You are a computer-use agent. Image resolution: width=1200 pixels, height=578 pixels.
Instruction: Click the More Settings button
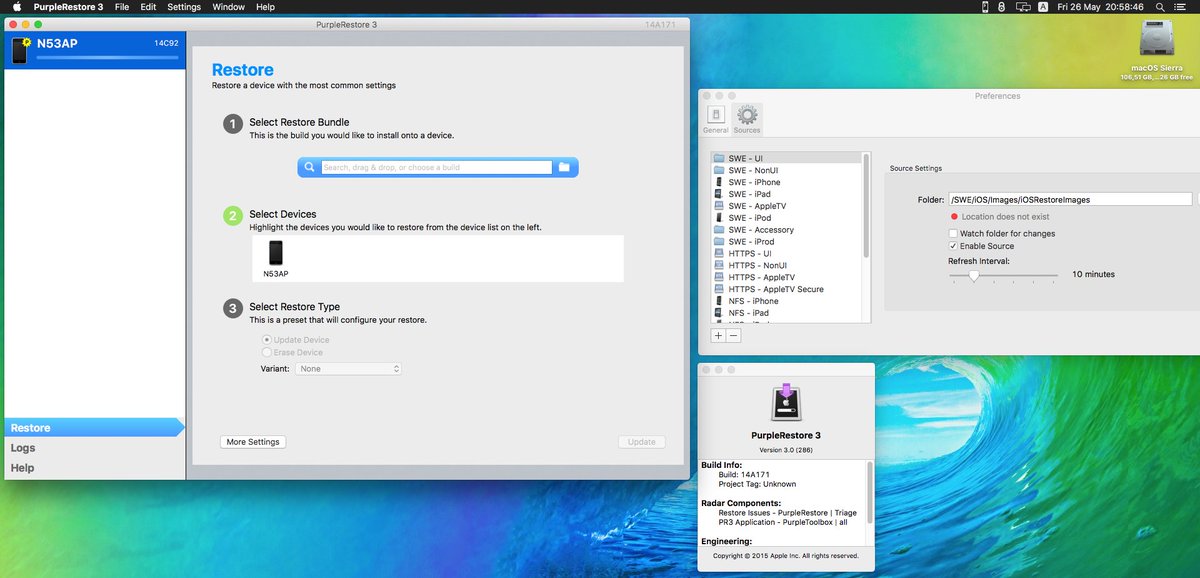(253, 442)
